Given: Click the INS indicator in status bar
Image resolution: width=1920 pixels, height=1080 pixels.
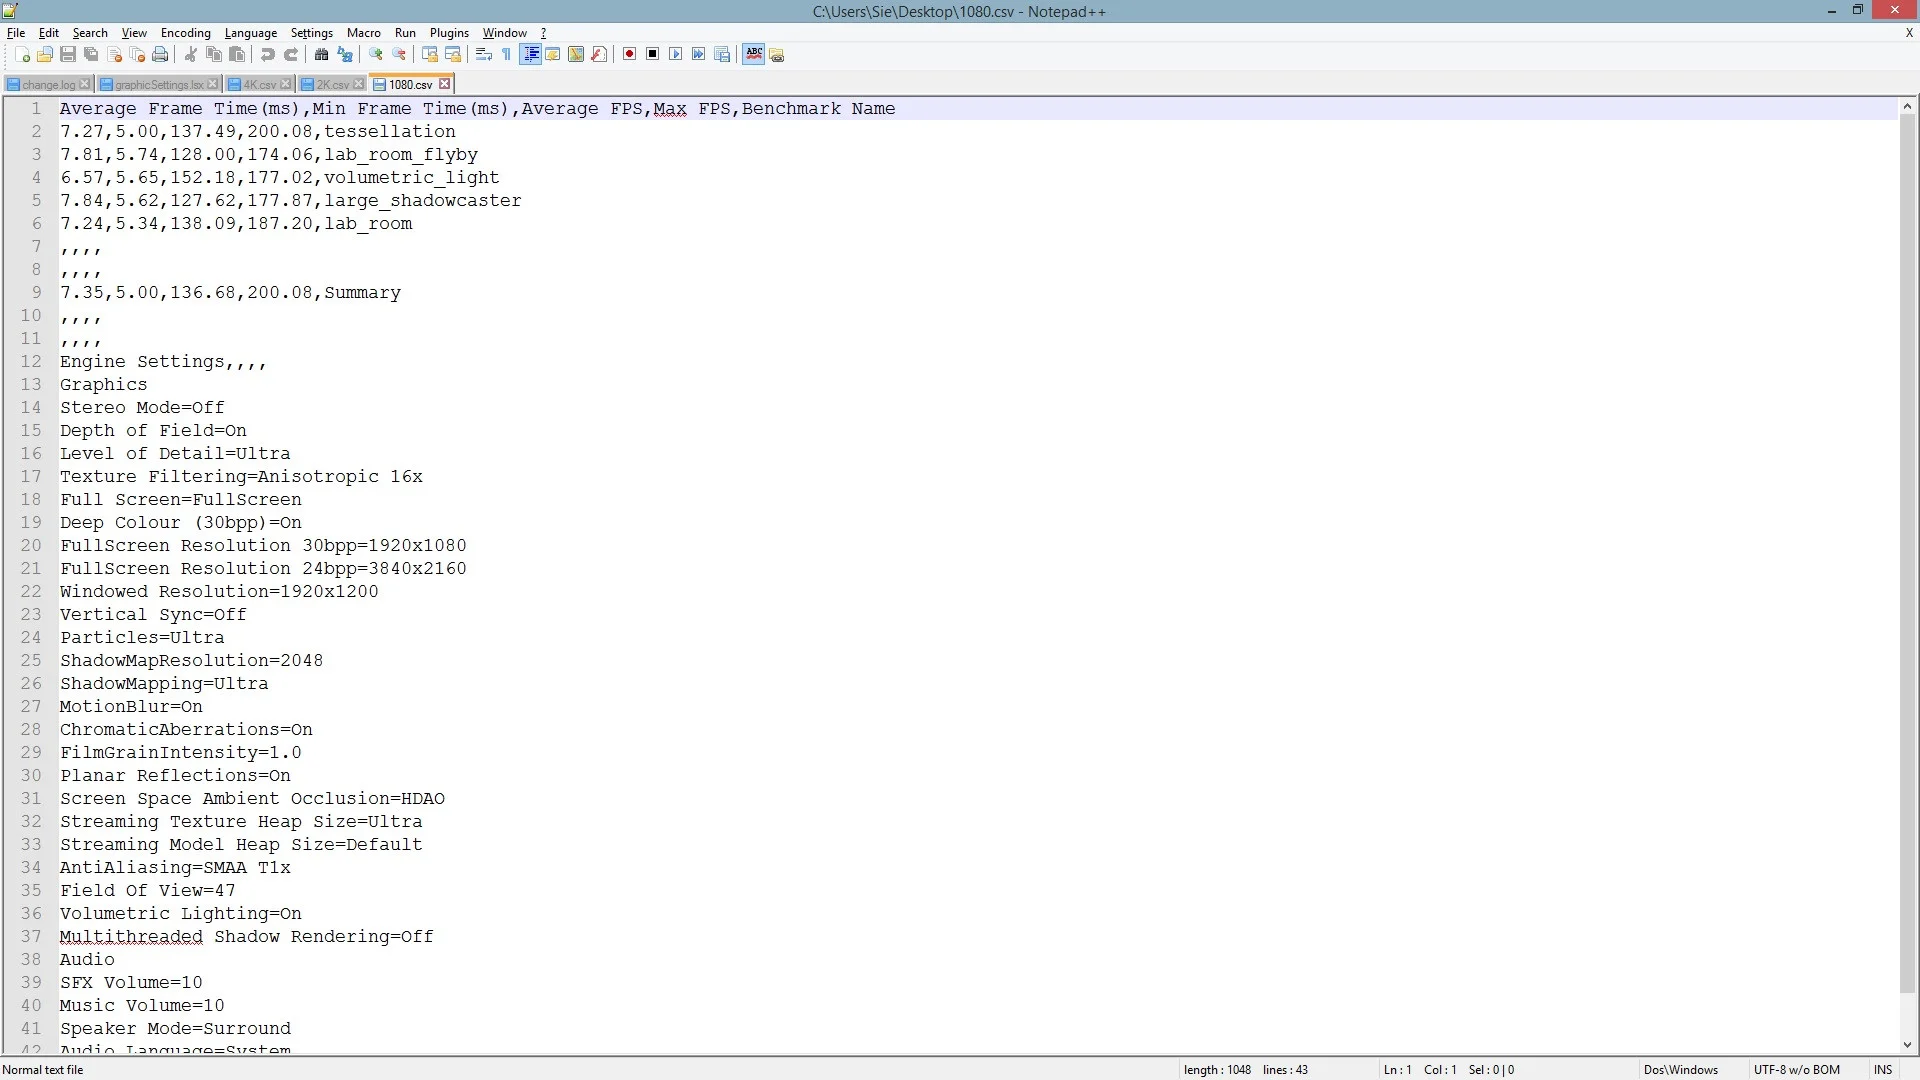Looking at the screenshot, I should pos(1883,1069).
